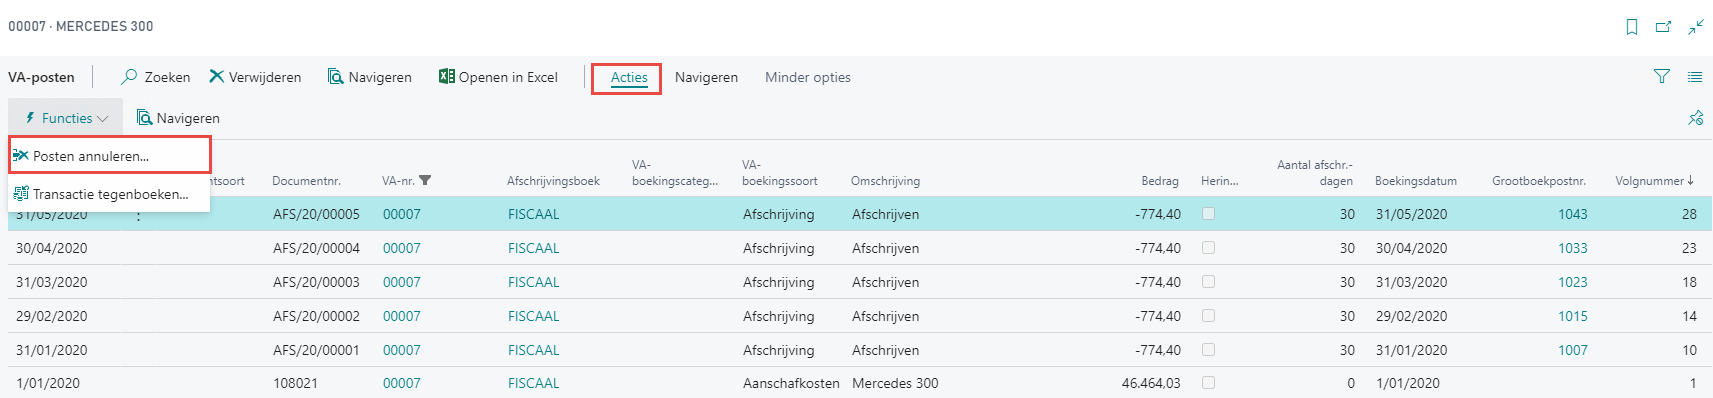The width and height of the screenshot is (1713, 398).
Task: Open page in new window icon
Action: (x=1663, y=27)
